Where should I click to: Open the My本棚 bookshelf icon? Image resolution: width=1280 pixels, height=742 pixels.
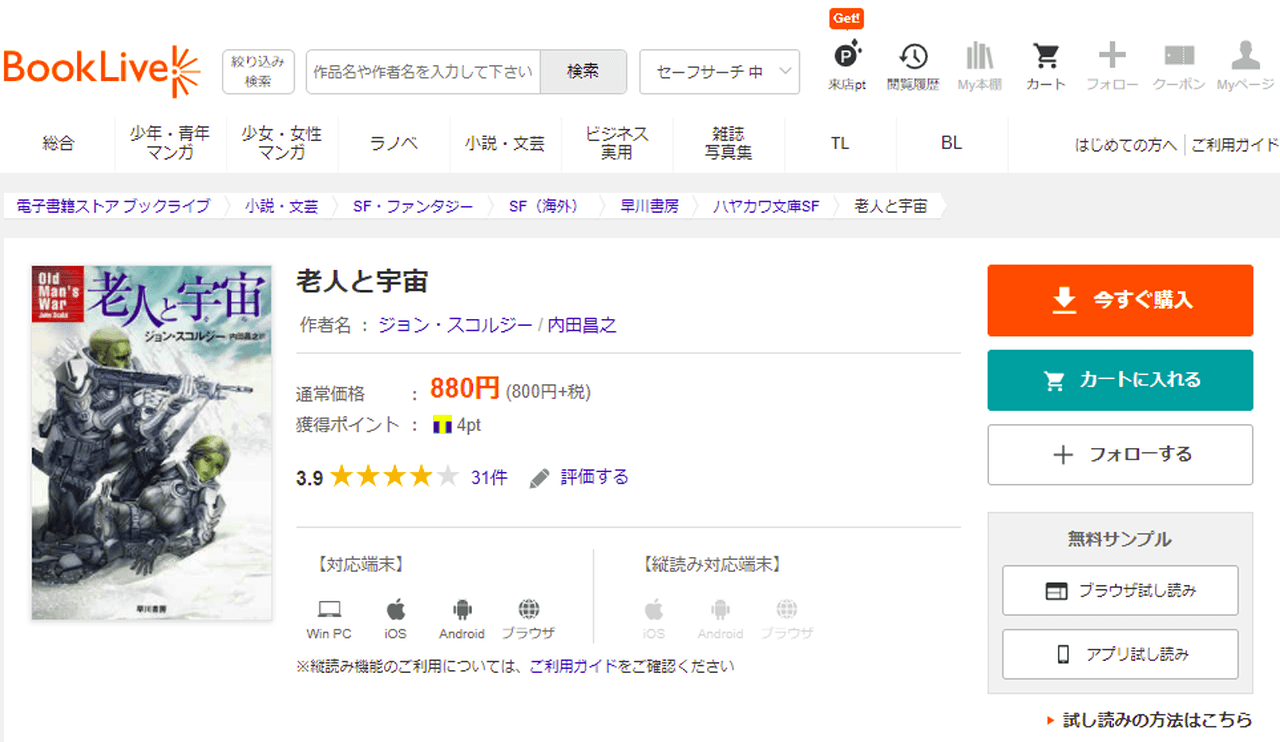pyautogui.click(x=979, y=57)
